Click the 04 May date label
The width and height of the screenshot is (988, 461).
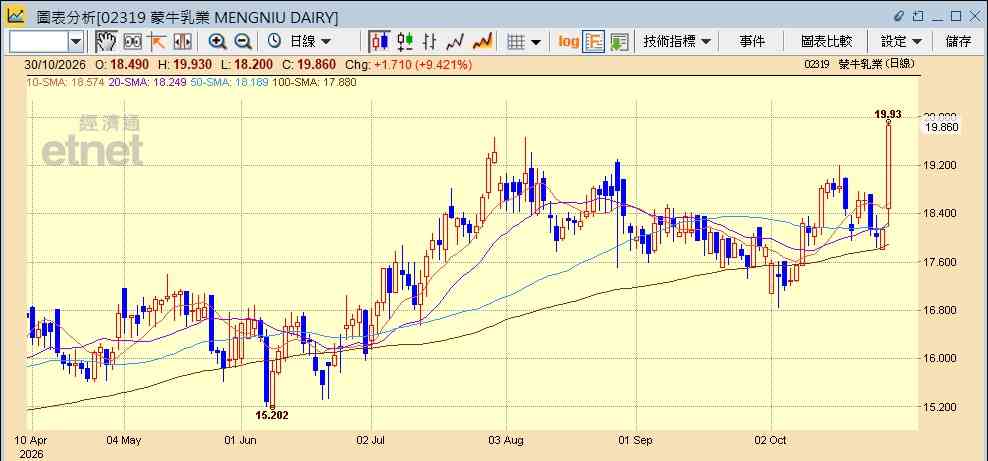click(124, 440)
